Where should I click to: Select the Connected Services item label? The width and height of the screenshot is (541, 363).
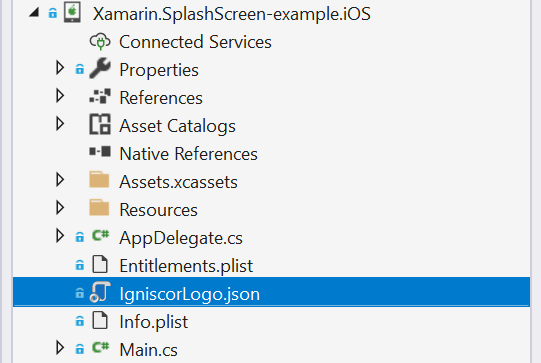(x=195, y=42)
